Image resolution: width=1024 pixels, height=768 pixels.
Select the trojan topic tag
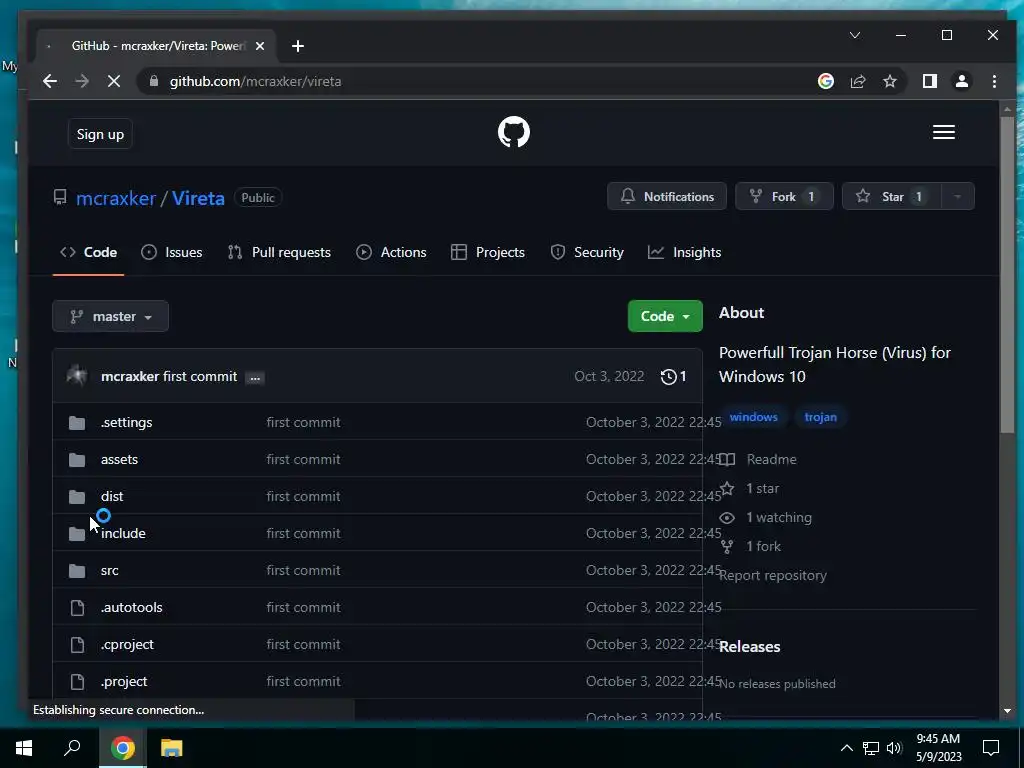(x=820, y=417)
